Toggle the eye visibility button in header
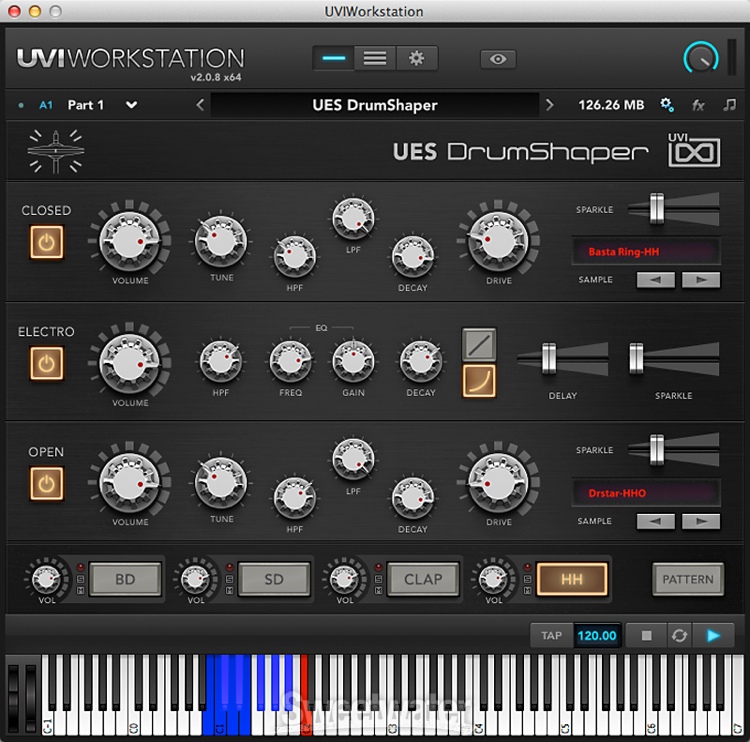The image size is (750, 742). (x=498, y=59)
